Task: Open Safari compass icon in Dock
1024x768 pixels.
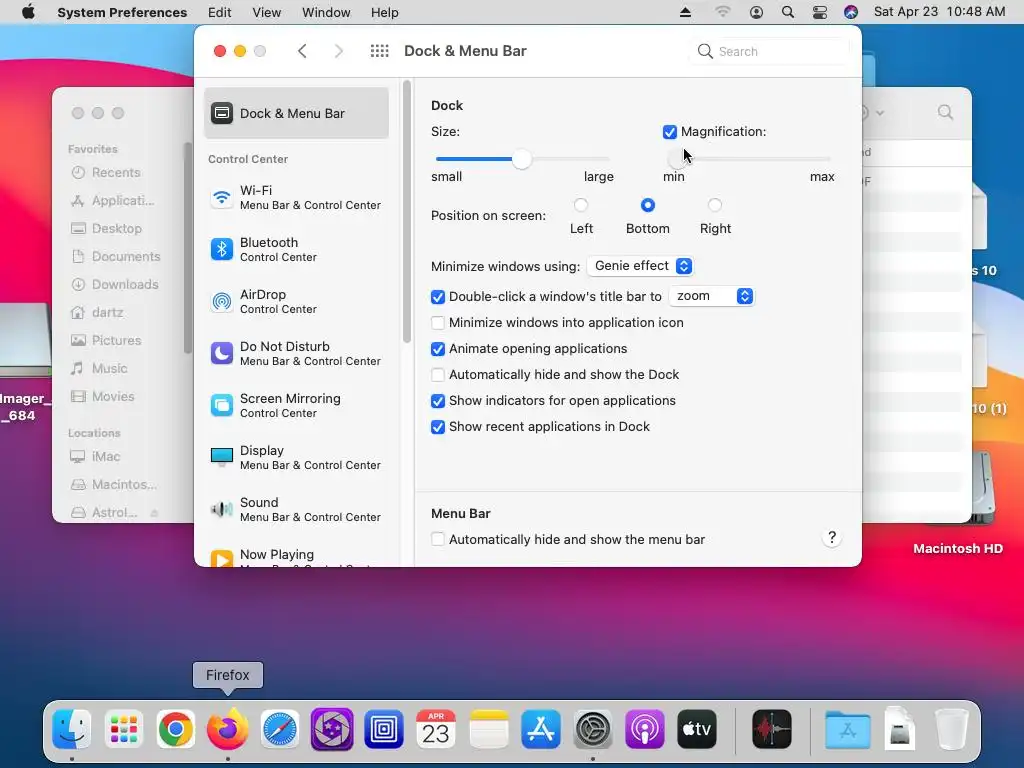Action: pyautogui.click(x=280, y=729)
